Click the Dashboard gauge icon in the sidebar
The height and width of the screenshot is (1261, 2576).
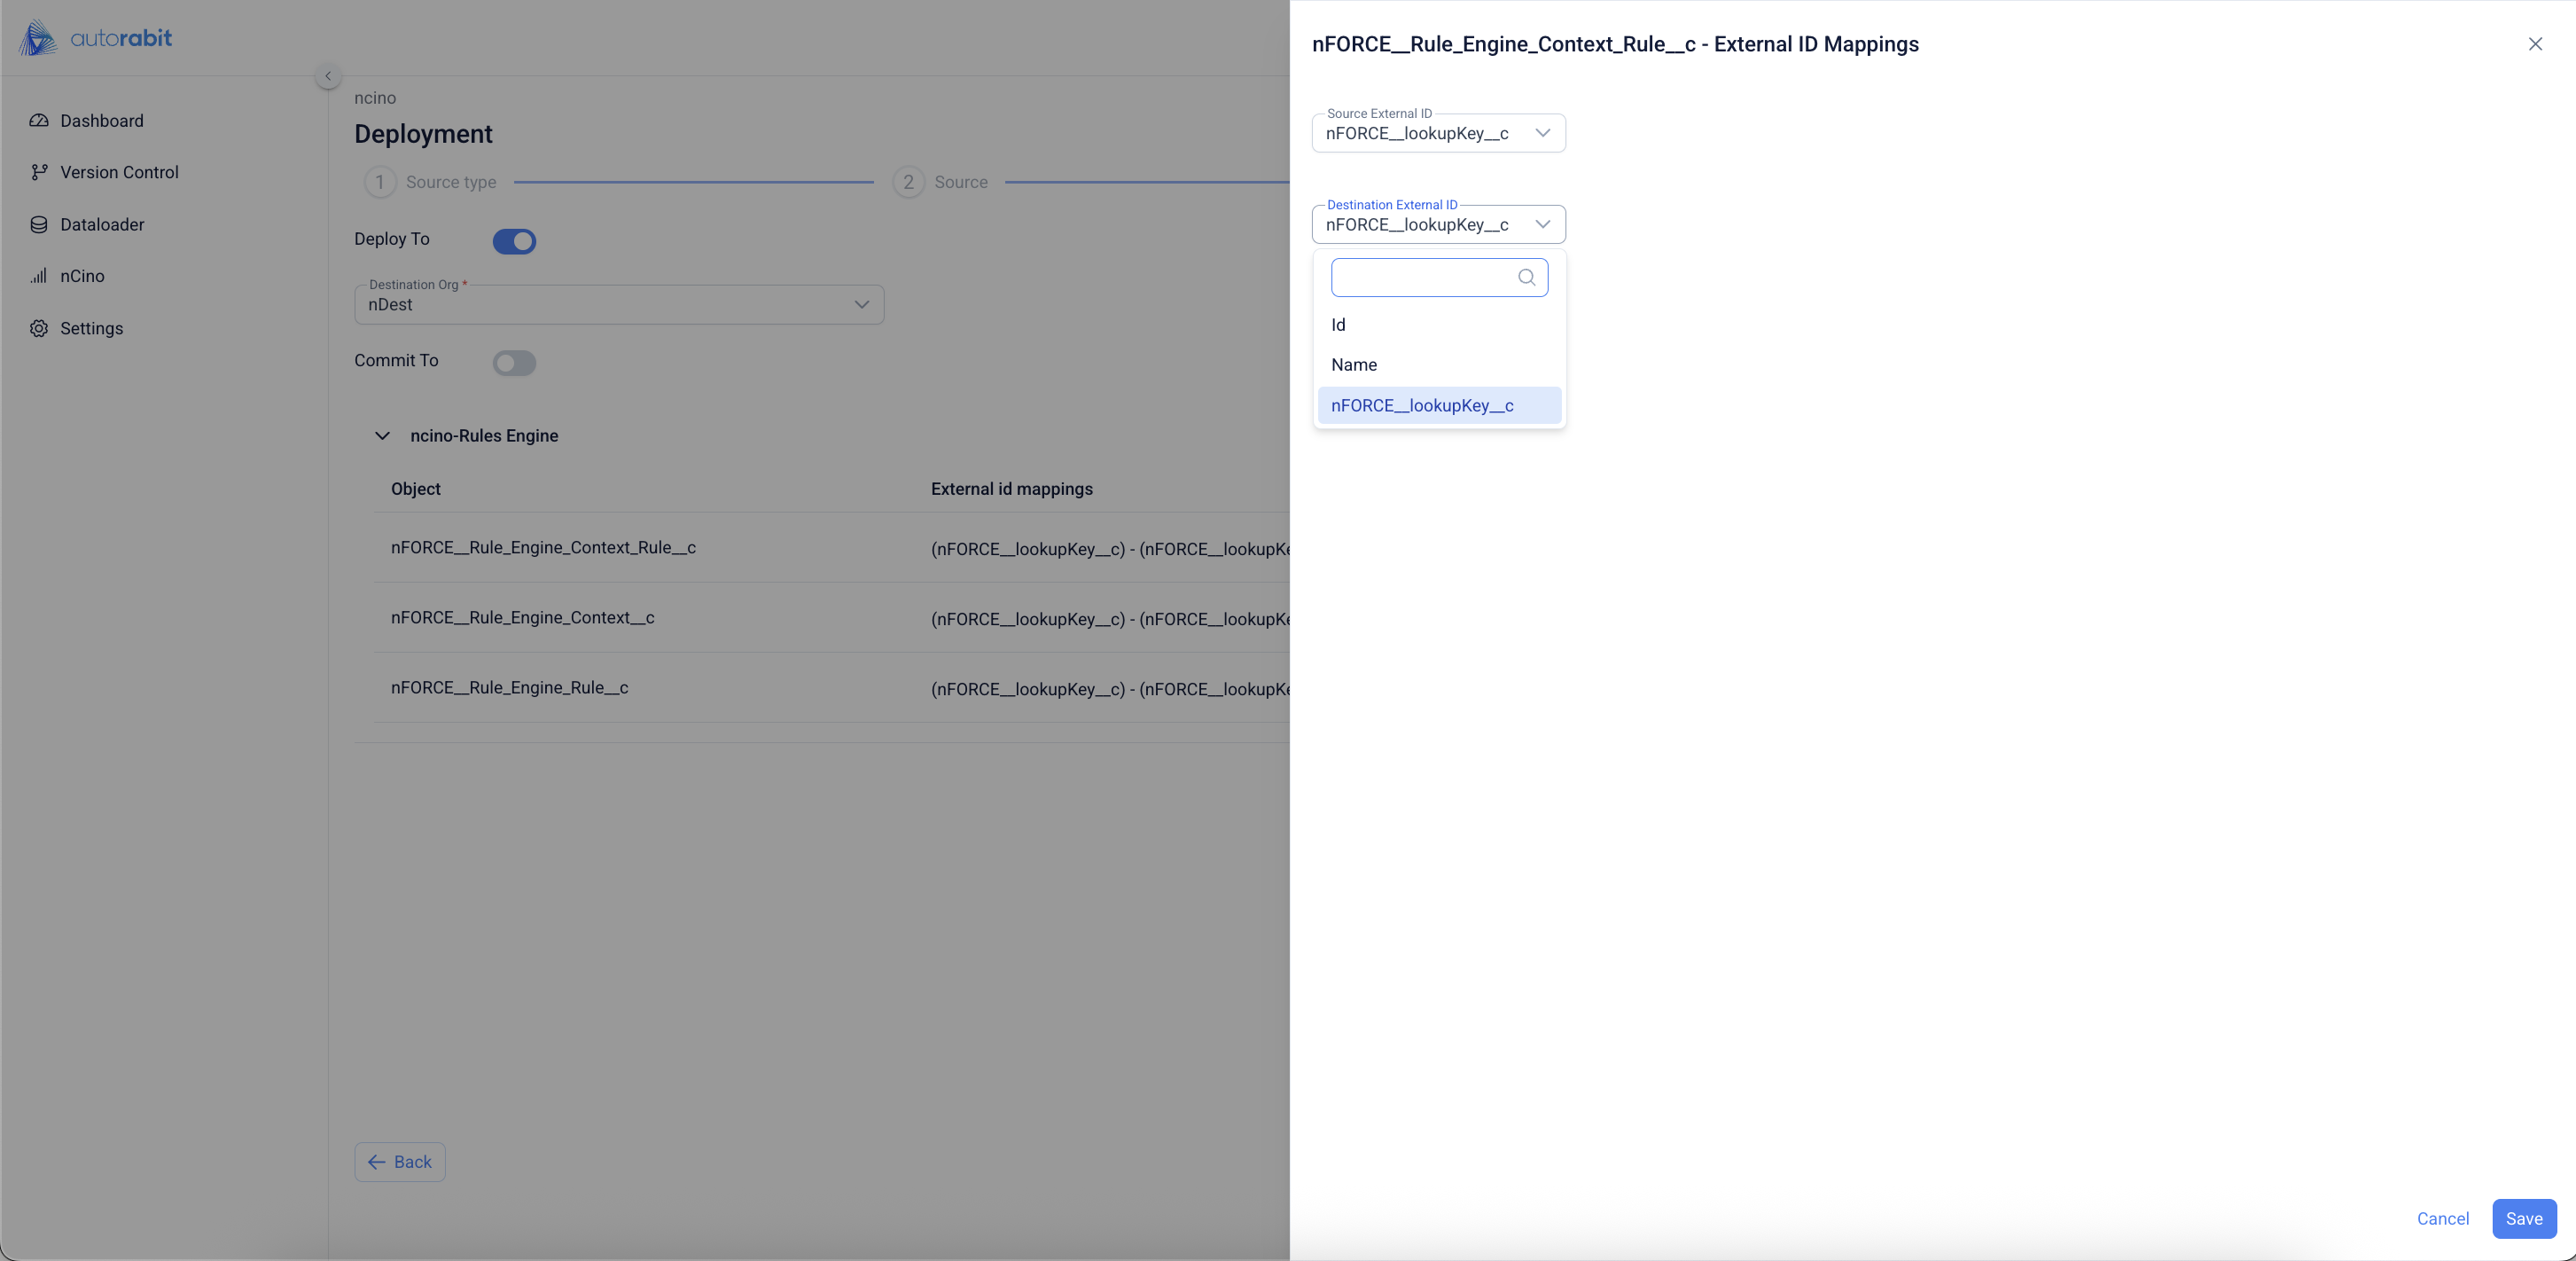click(39, 121)
